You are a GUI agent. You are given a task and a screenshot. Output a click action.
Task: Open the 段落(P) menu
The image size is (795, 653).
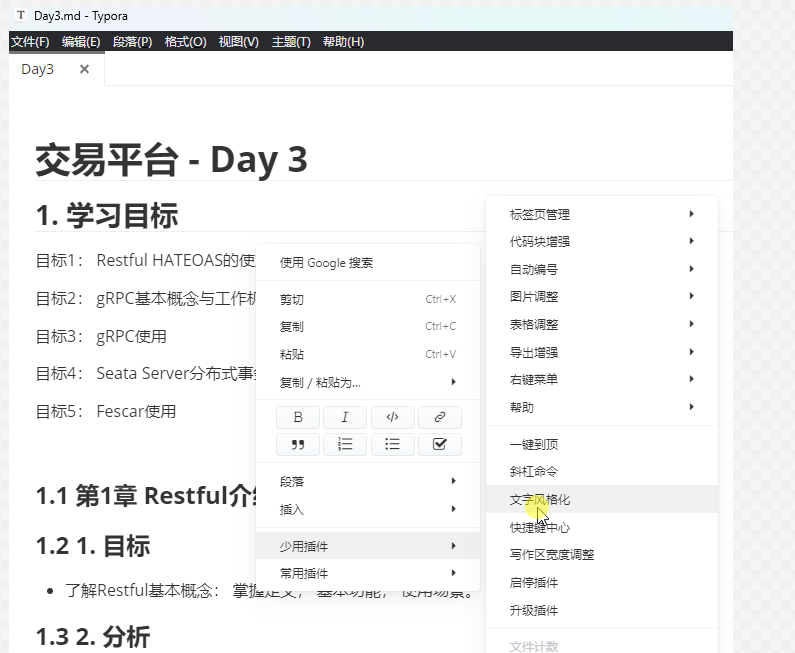click(x=132, y=42)
